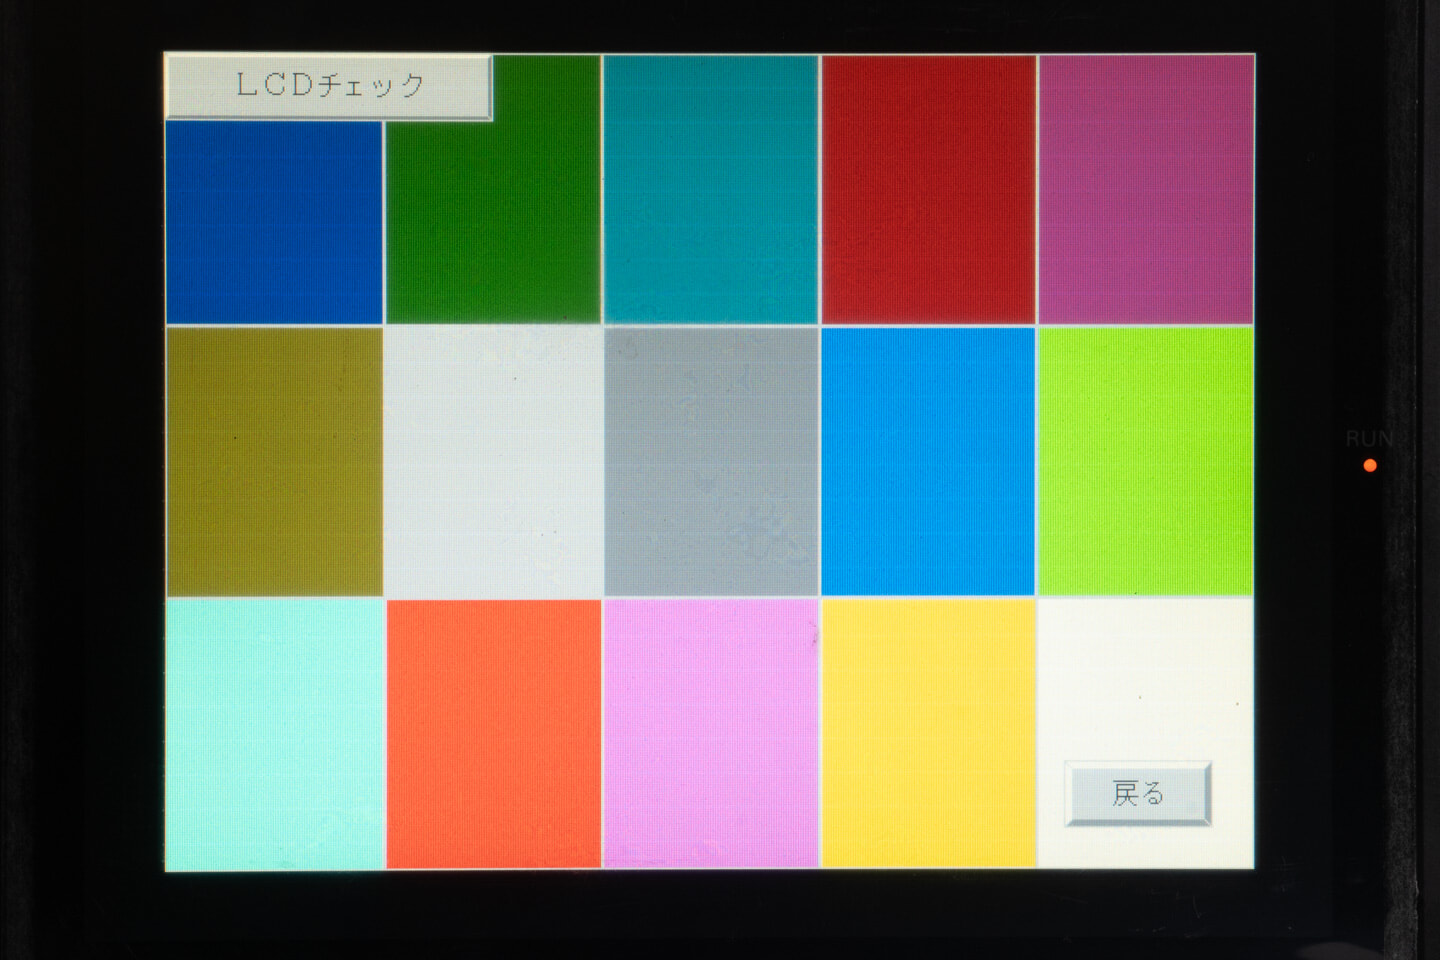The width and height of the screenshot is (1440, 960).
Task: Click the teal color block
Action: 710,190
